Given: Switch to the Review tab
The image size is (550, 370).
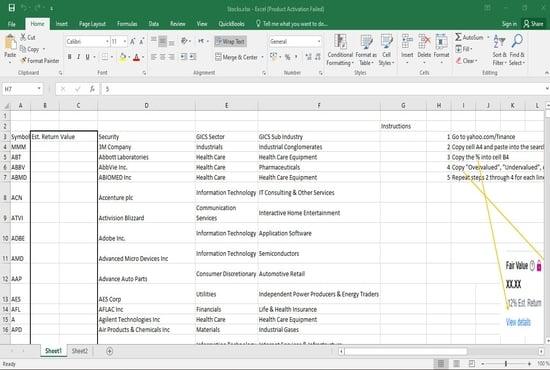Looking at the screenshot, I should pos(177,24).
